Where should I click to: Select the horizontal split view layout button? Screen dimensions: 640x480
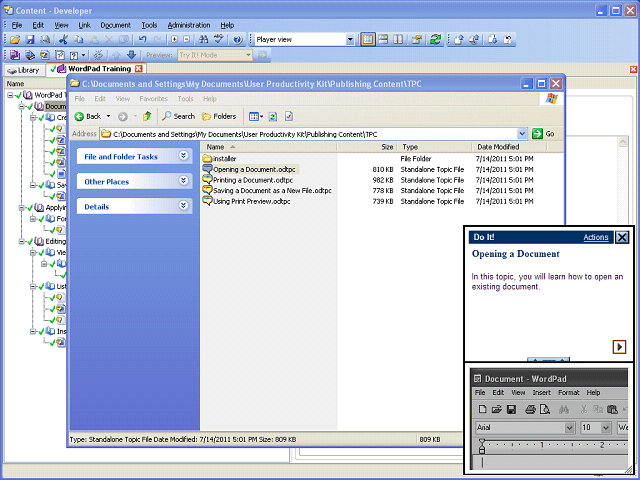(383, 40)
